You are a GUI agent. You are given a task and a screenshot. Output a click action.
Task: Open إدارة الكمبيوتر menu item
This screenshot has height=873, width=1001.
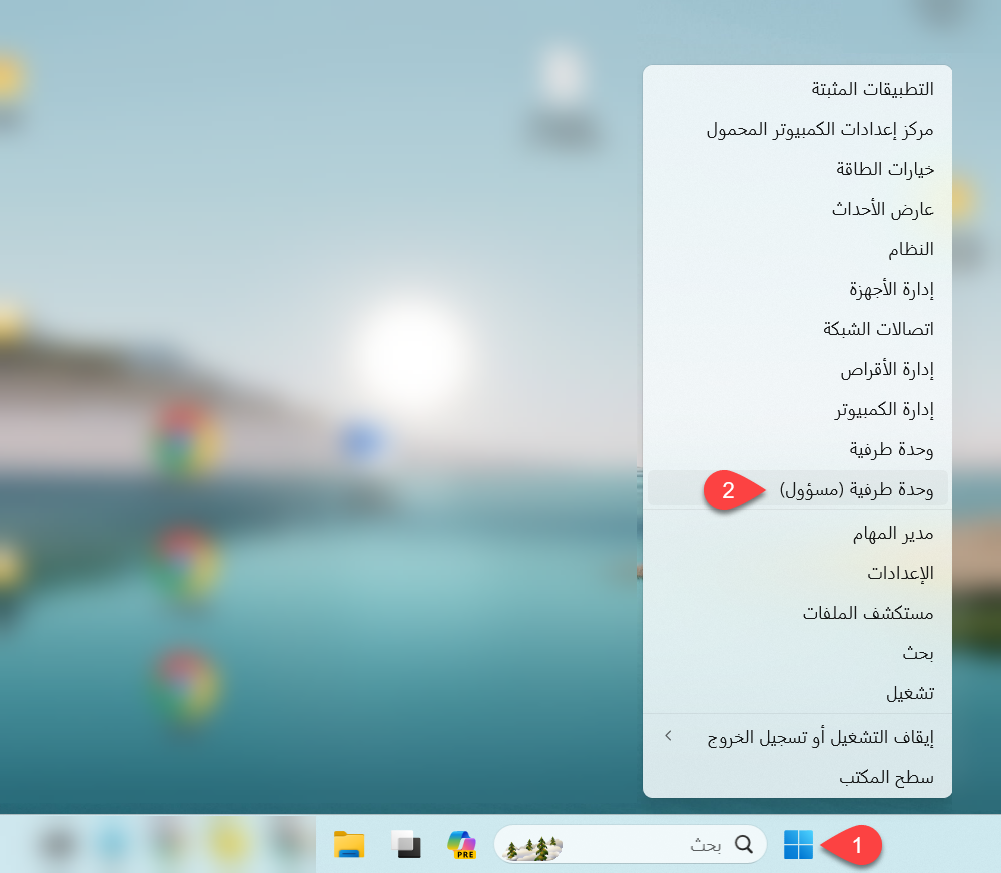click(x=797, y=409)
